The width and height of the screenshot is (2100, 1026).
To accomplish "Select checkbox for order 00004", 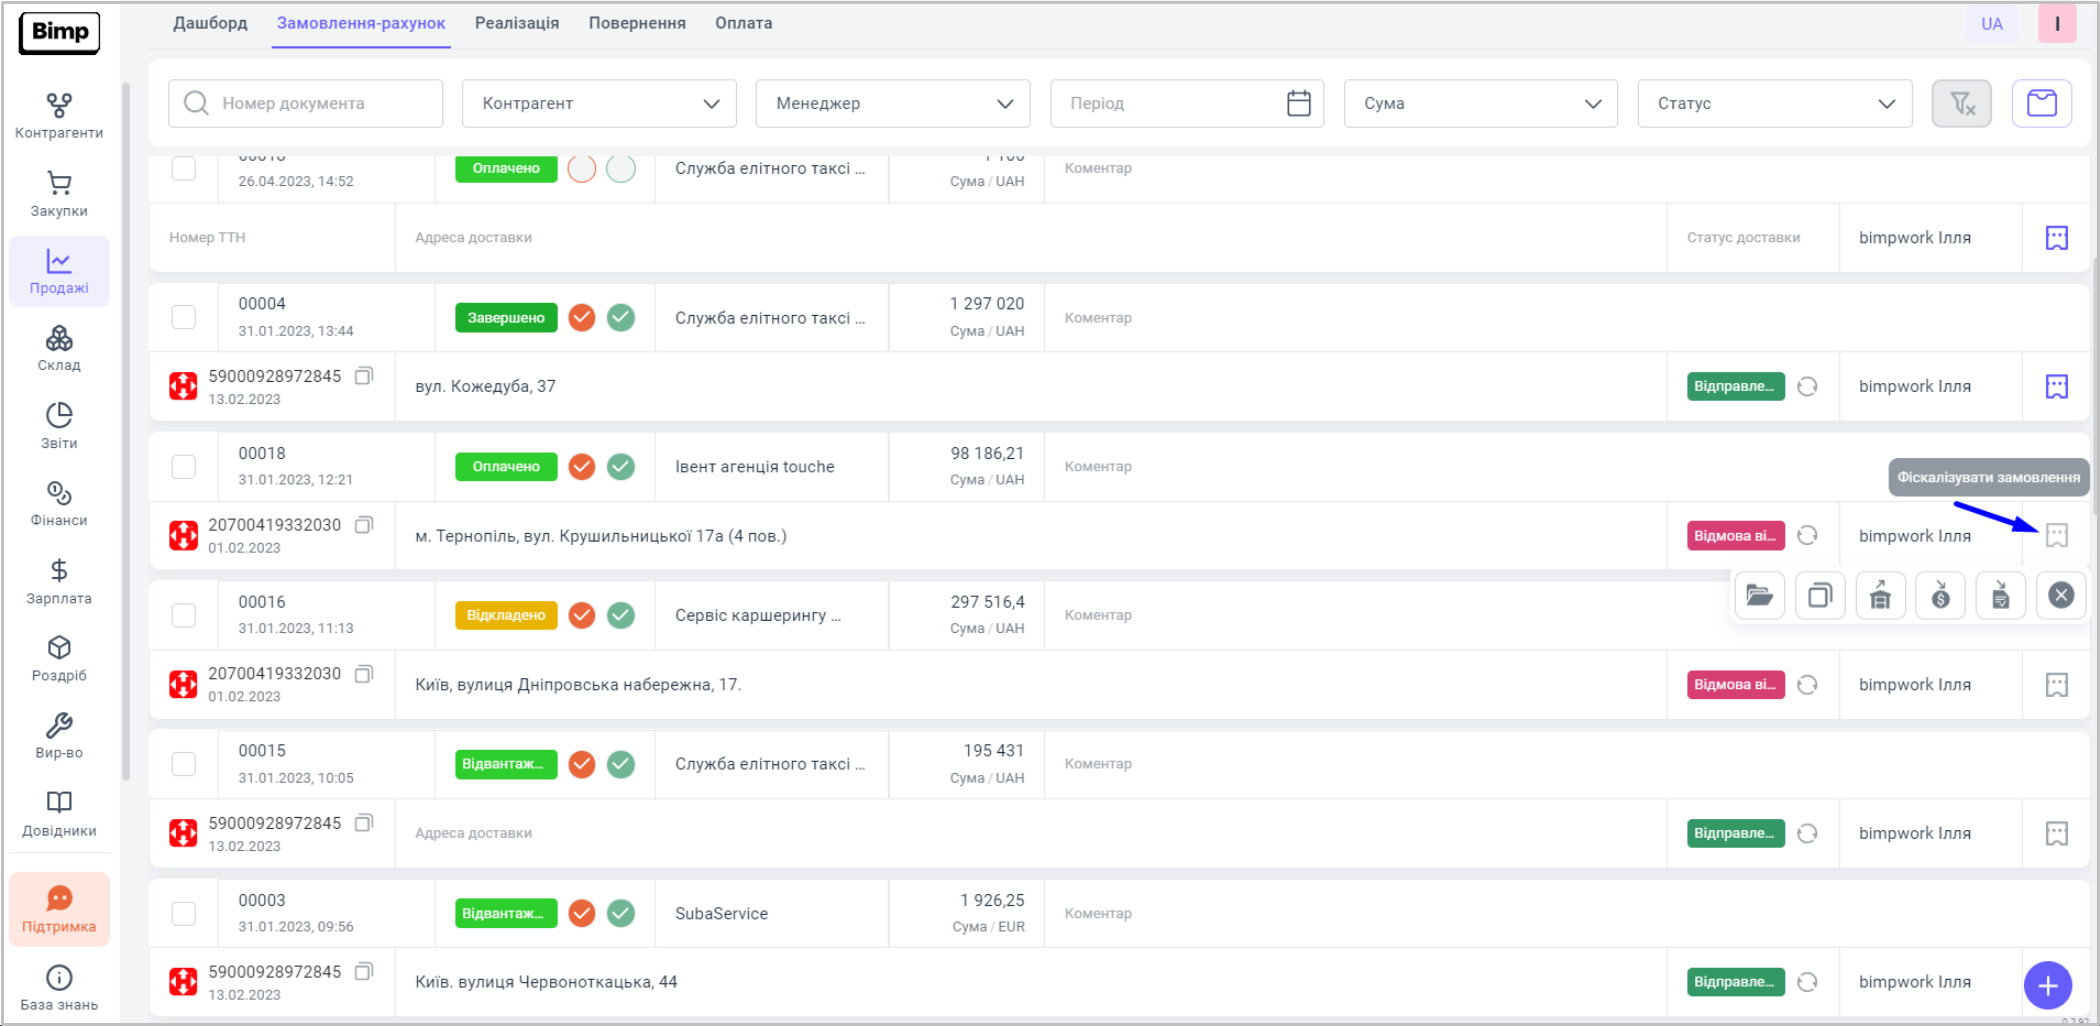I will pyautogui.click(x=184, y=317).
